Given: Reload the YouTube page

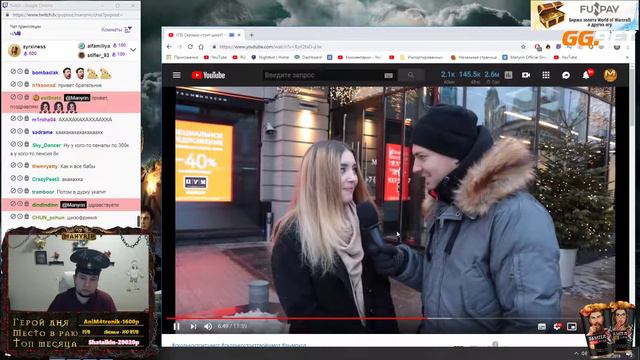Looking at the screenshot, I should (x=190, y=47).
